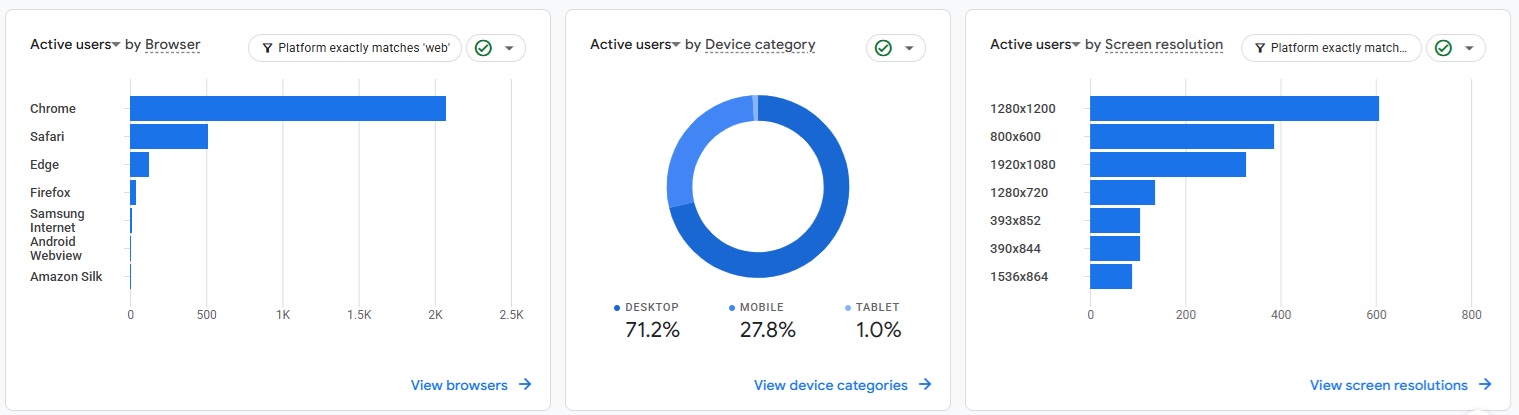
Task: Open Active users metric dropdown in Browser card
Action: tap(75, 45)
